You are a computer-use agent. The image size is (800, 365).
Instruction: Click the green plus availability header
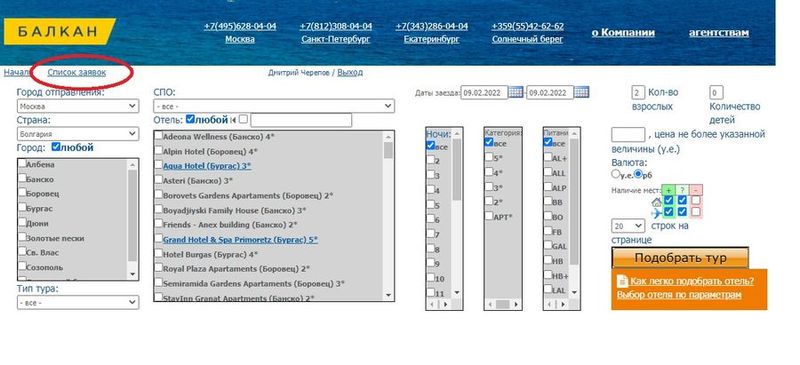pyautogui.click(x=668, y=189)
